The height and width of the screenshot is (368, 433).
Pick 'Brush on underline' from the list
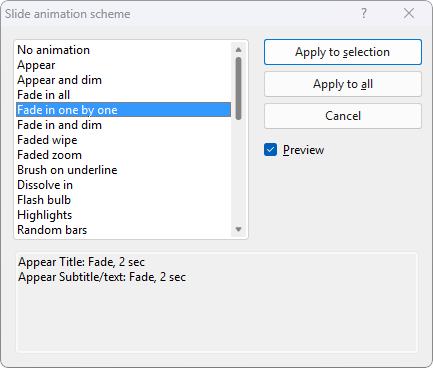click(123, 170)
